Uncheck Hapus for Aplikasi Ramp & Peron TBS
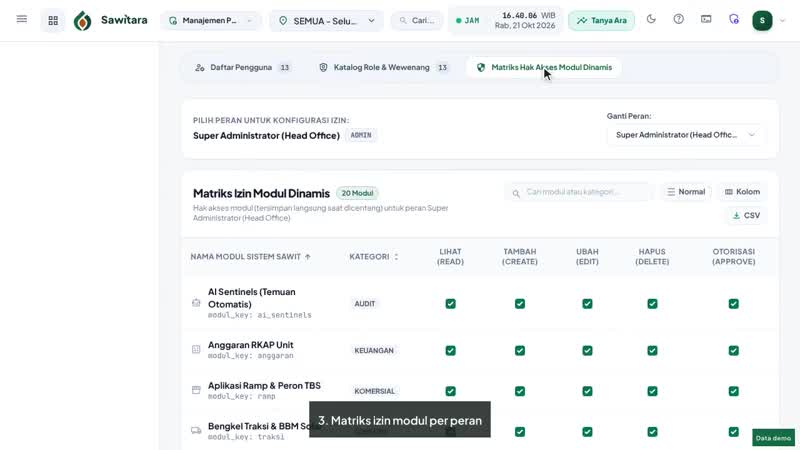This screenshot has height=450, width=800. coord(652,391)
